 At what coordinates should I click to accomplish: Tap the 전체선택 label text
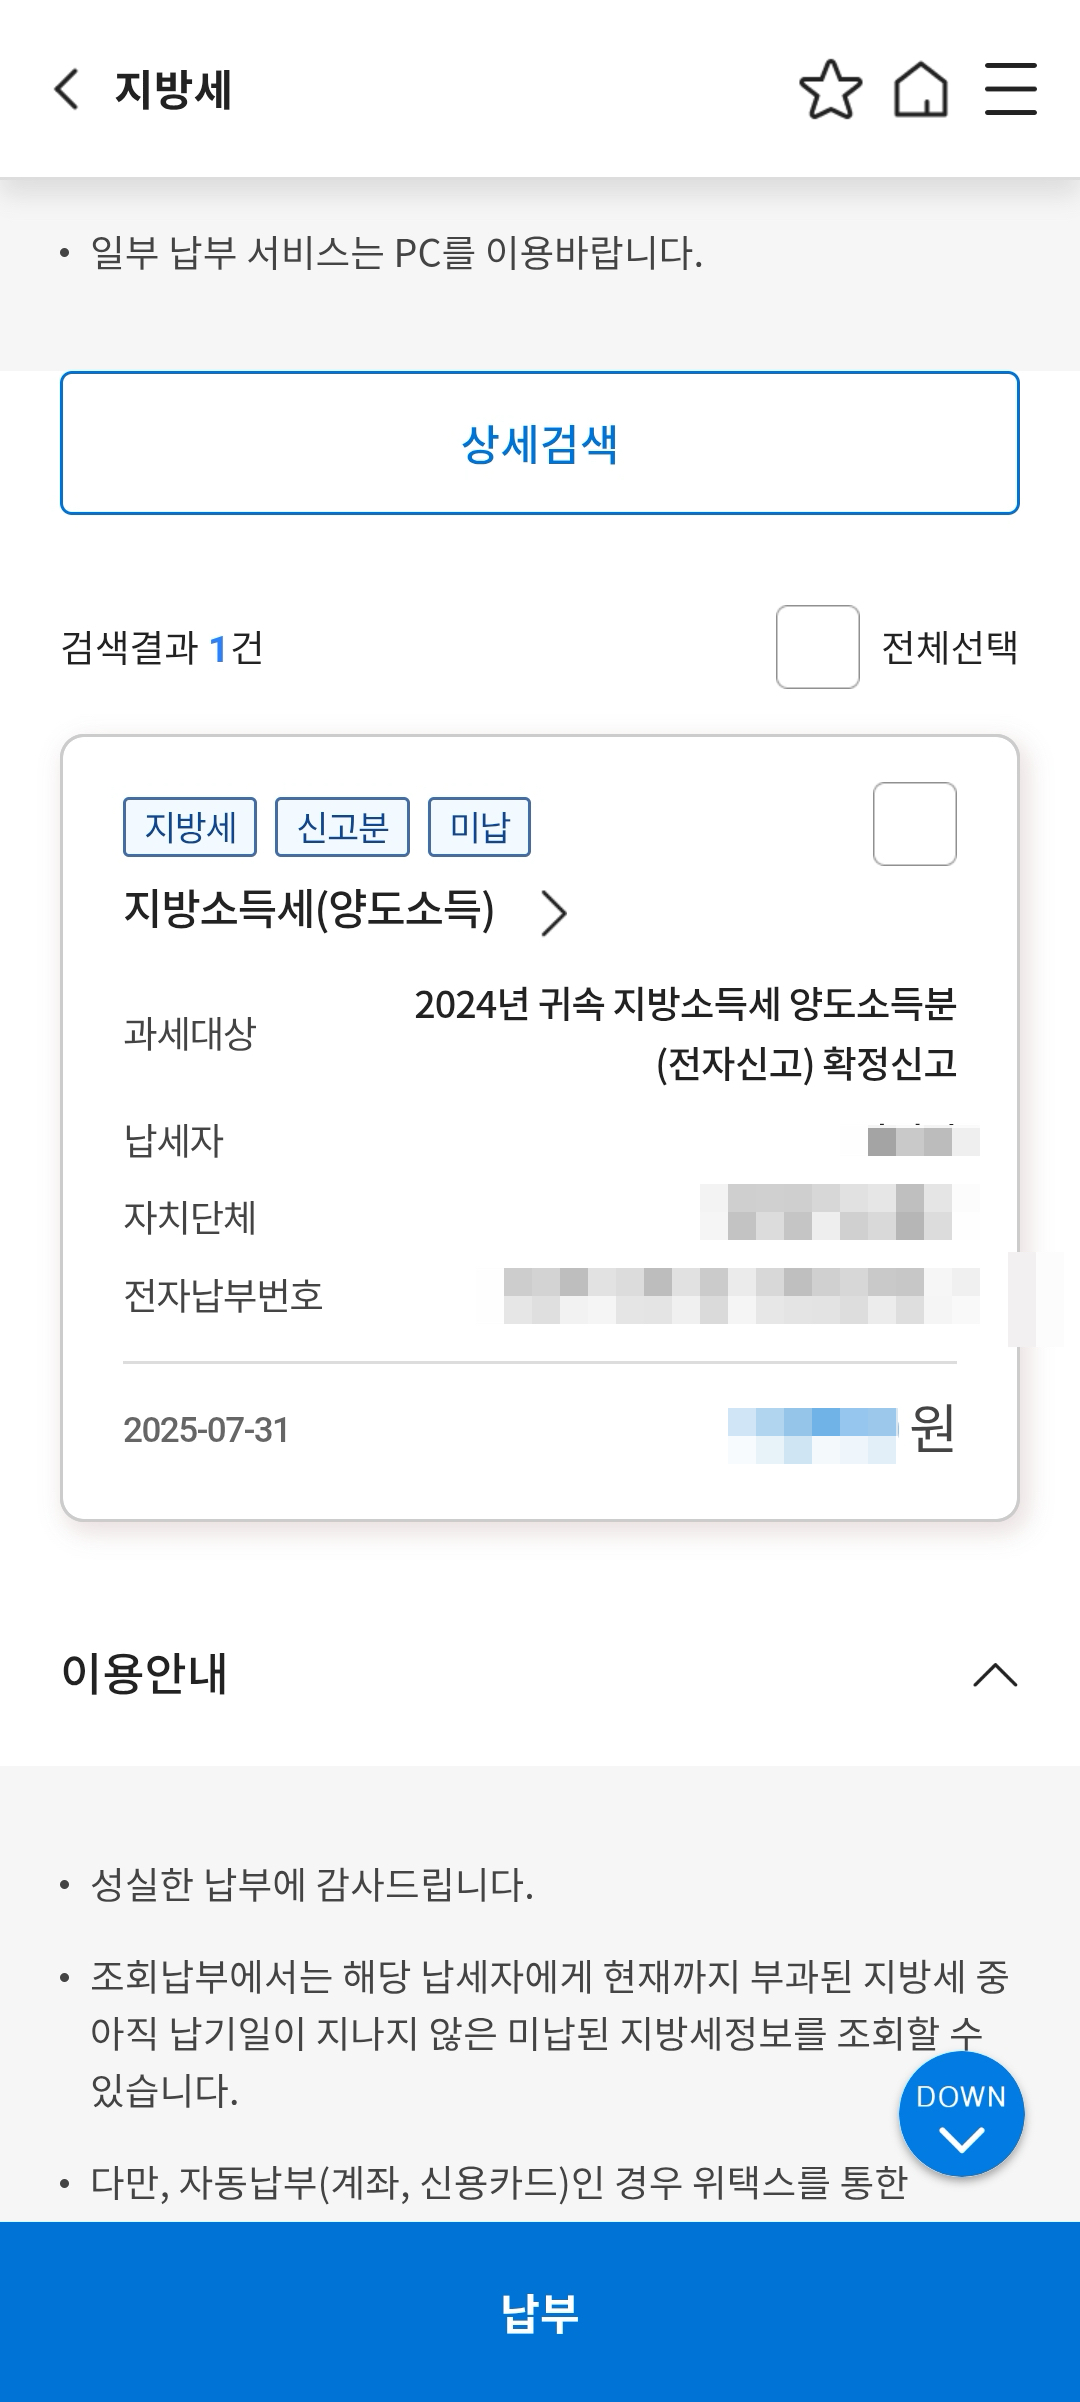949,647
